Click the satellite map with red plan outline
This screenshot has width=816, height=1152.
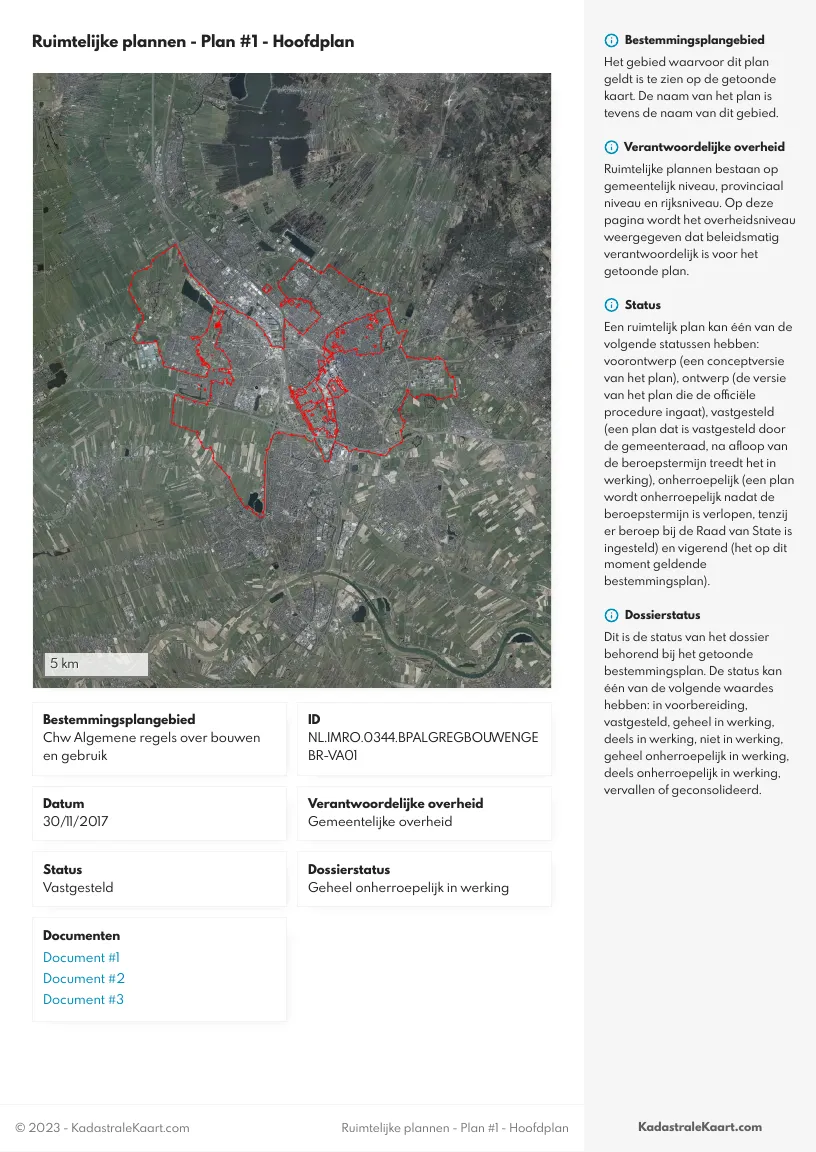[x=292, y=380]
